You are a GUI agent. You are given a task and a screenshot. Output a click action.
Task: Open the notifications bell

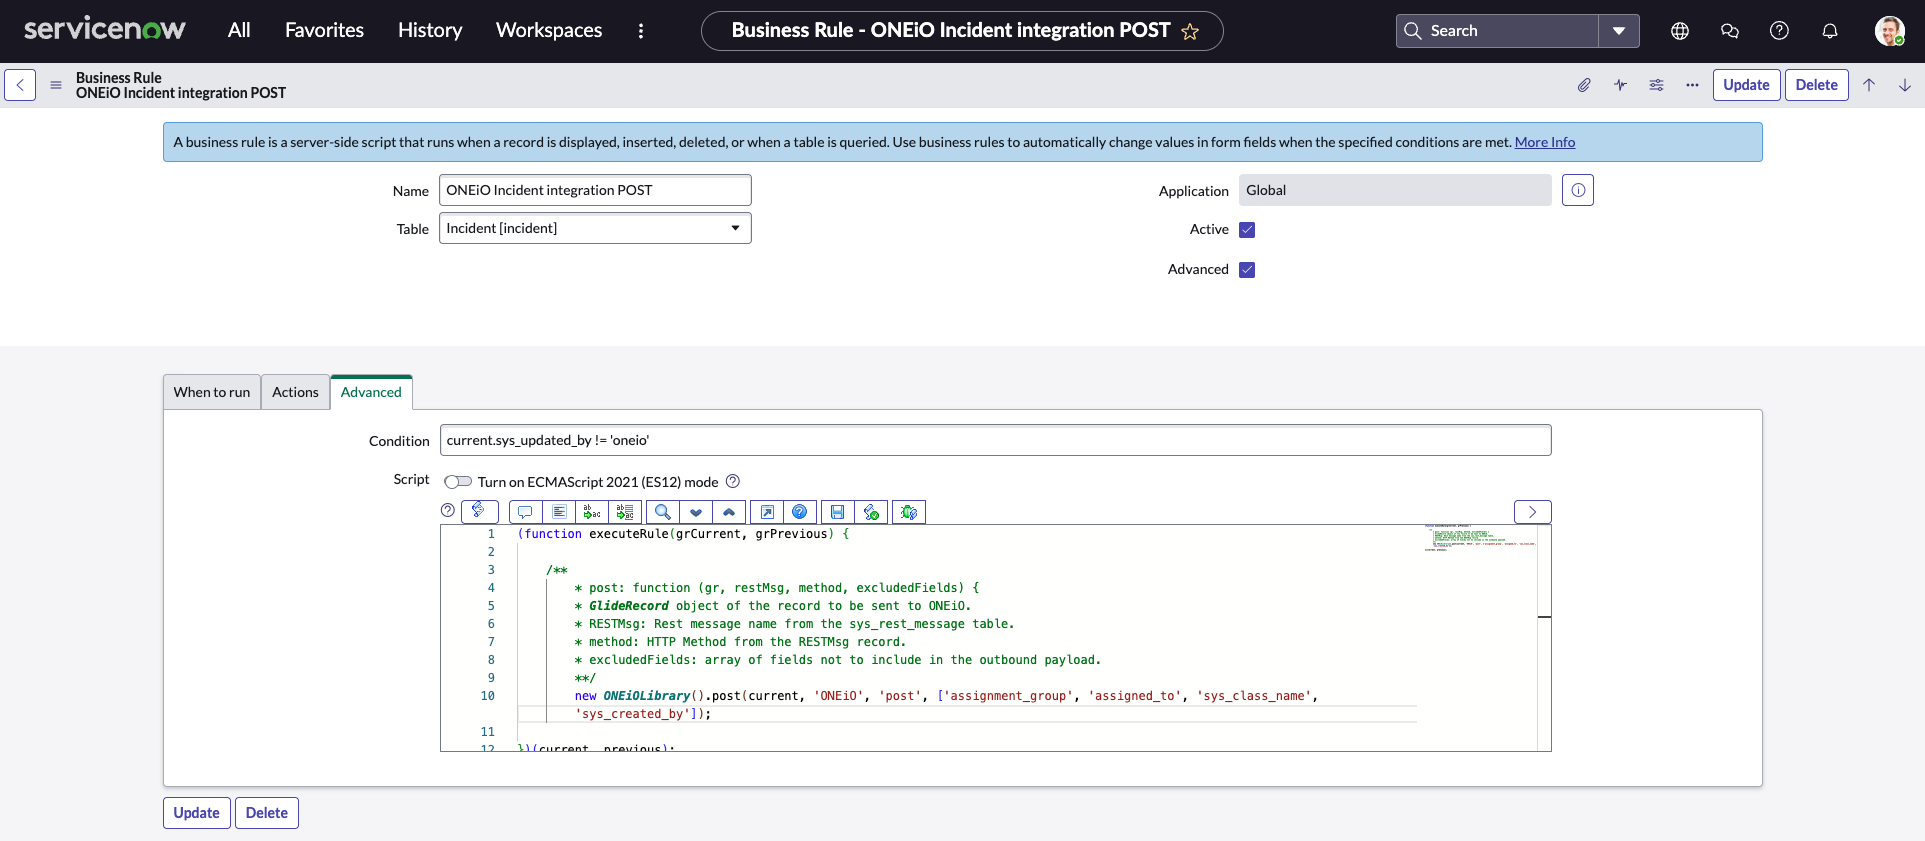click(x=1830, y=31)
